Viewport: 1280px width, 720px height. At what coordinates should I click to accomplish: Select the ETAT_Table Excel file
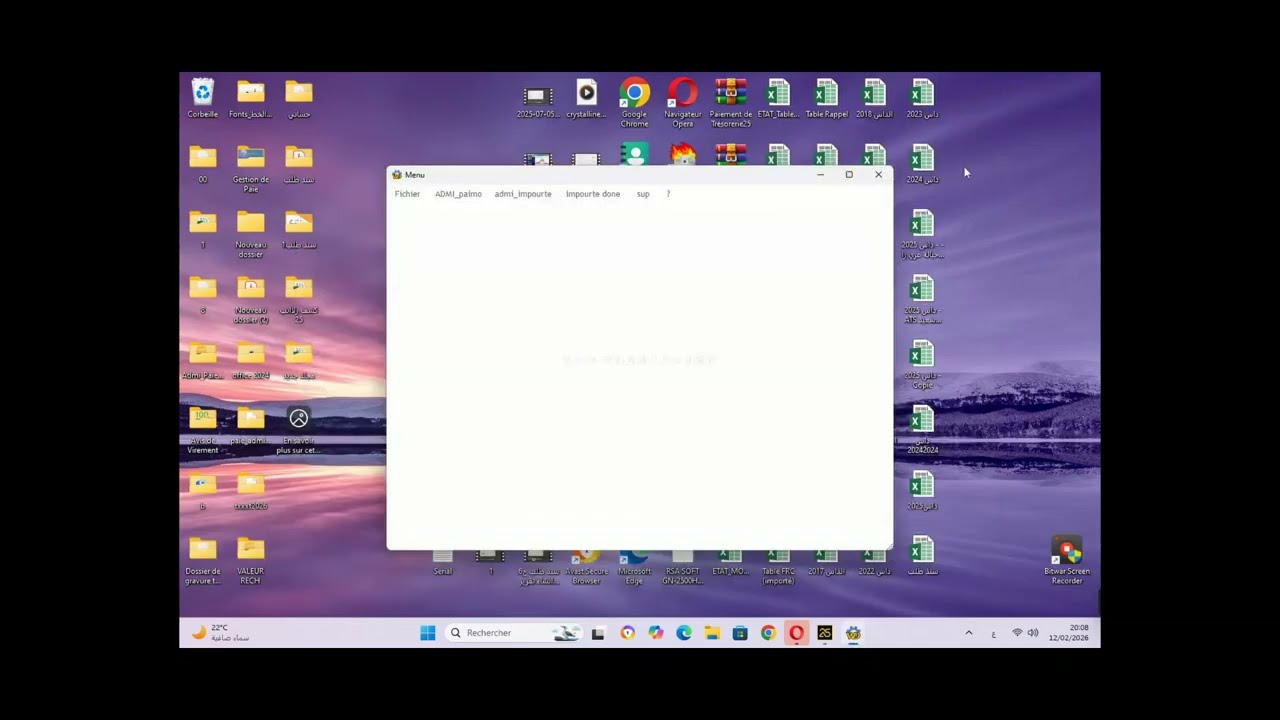tap(778, 99)
